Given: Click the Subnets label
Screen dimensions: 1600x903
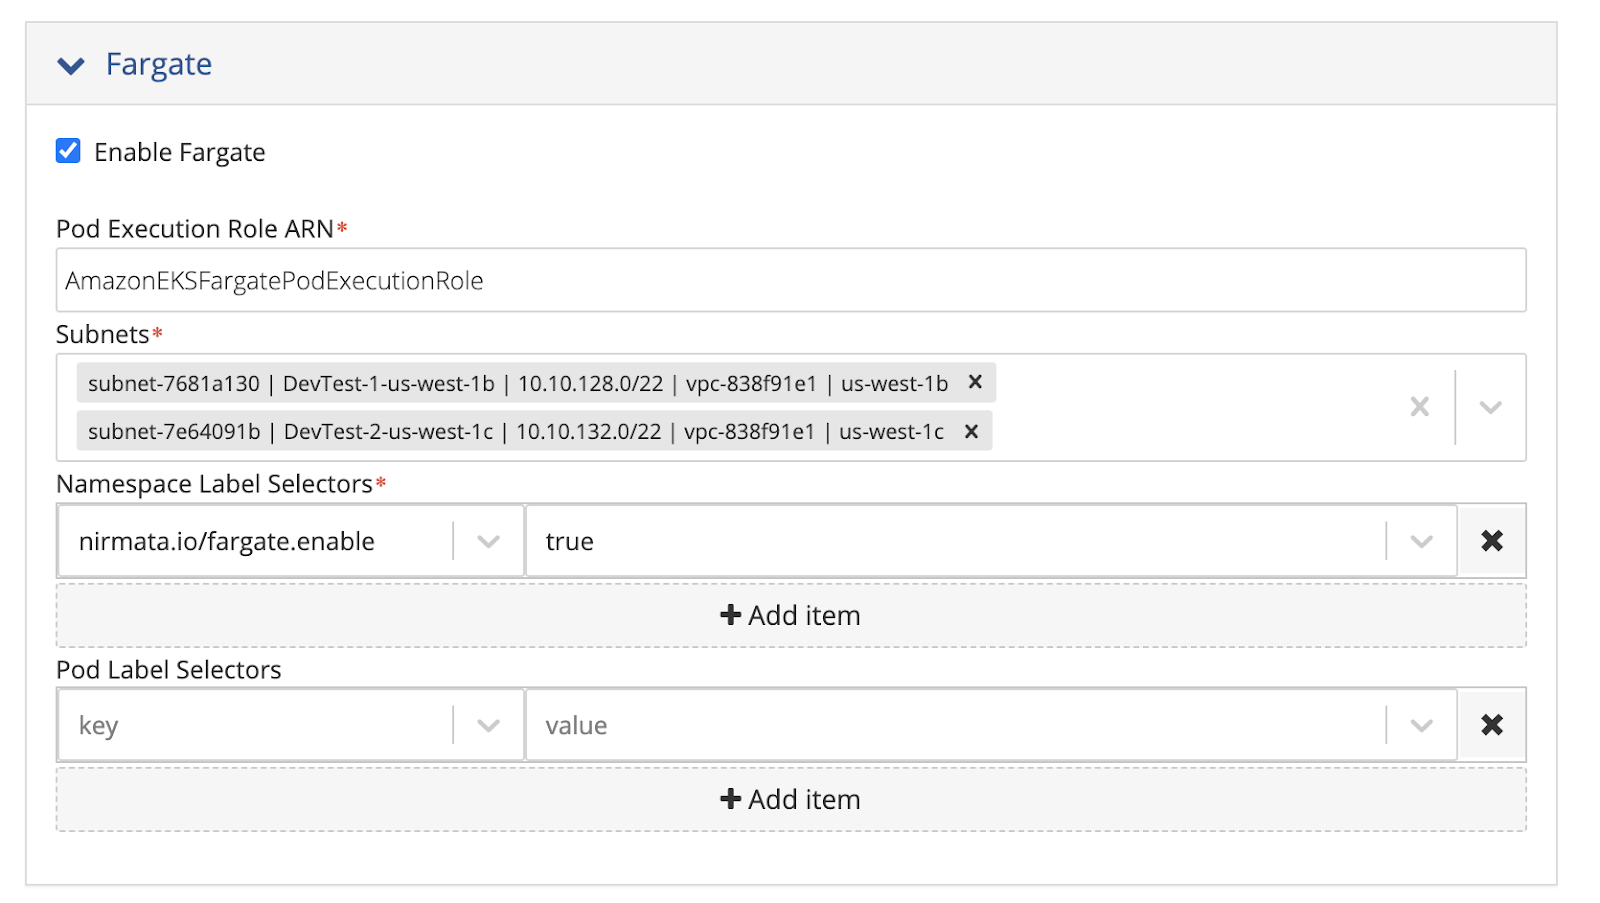Looking at the screenshot, I should [103, 334].
